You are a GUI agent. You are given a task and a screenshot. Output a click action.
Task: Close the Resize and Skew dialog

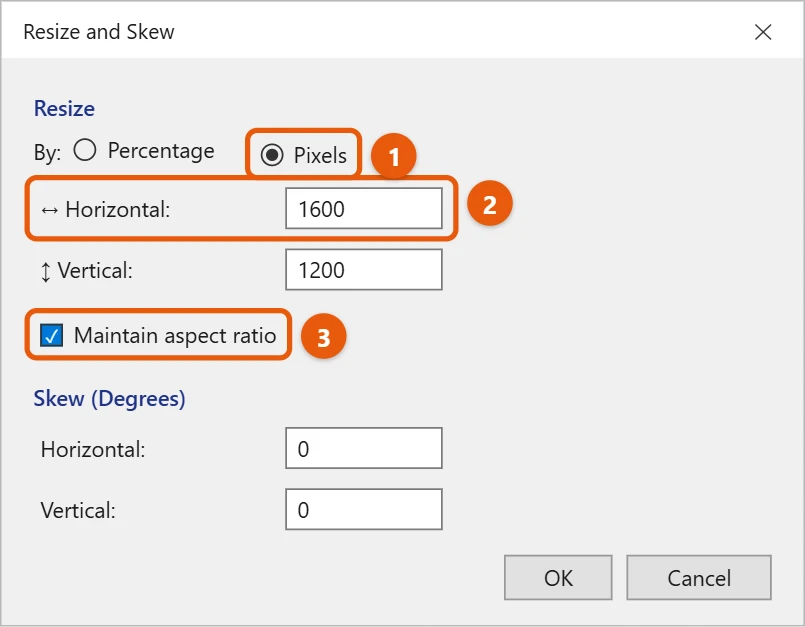(x=763, y=32)
